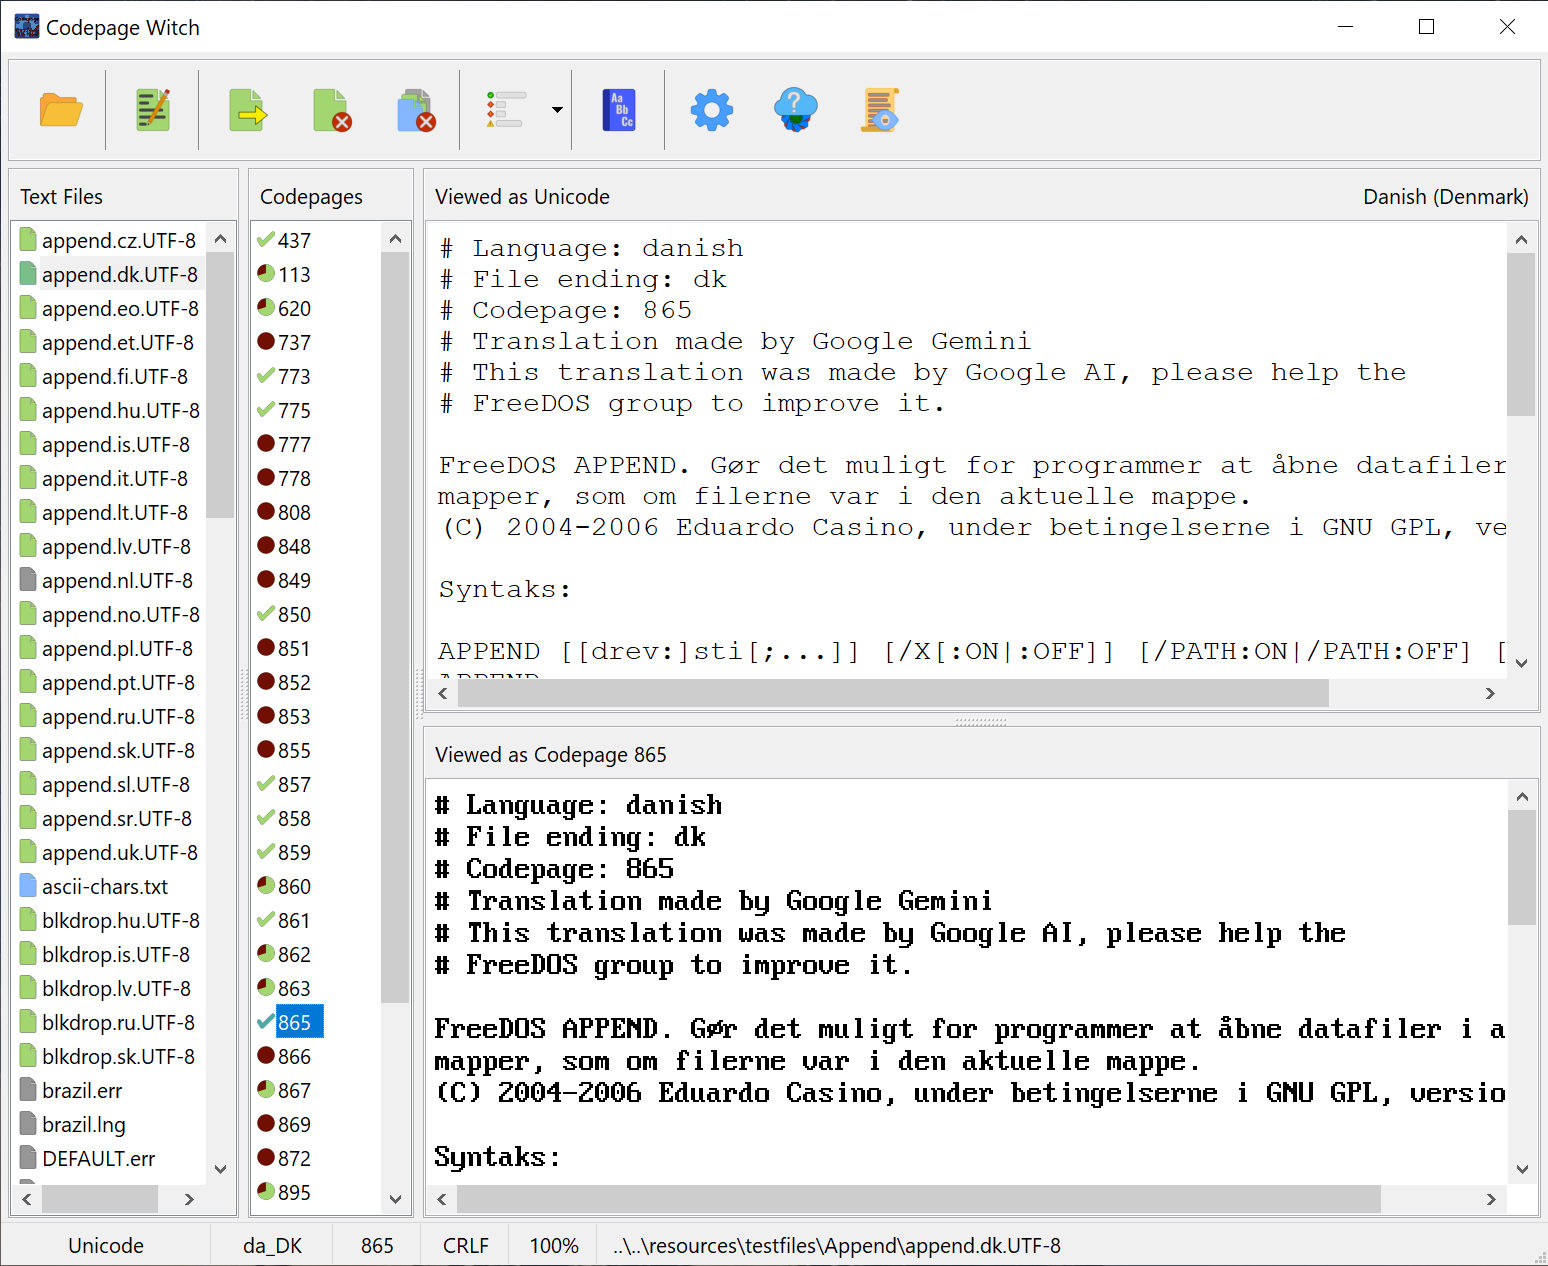Select codepage 850 in Codepages list

click(x=294, y=615)
